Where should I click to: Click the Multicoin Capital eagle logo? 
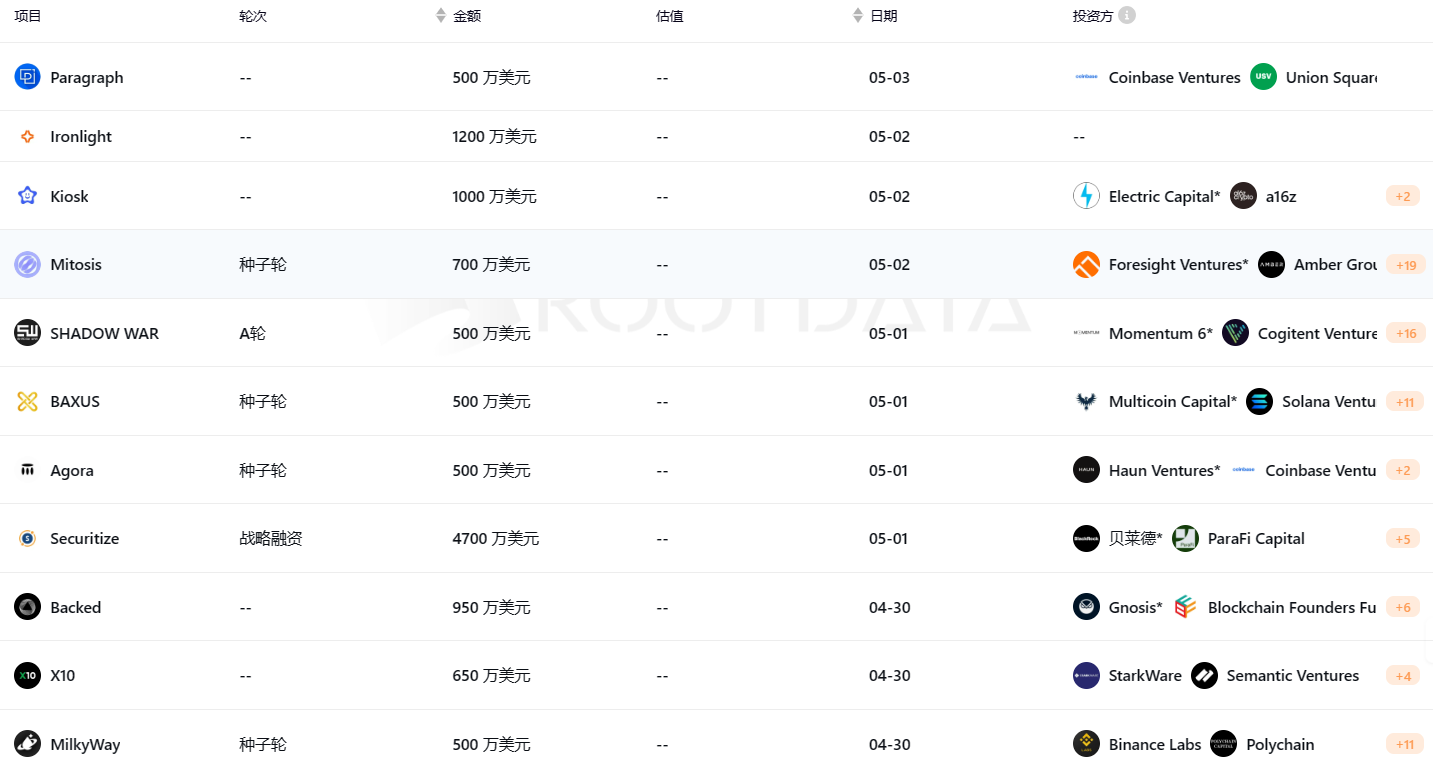pos(1086,401)
